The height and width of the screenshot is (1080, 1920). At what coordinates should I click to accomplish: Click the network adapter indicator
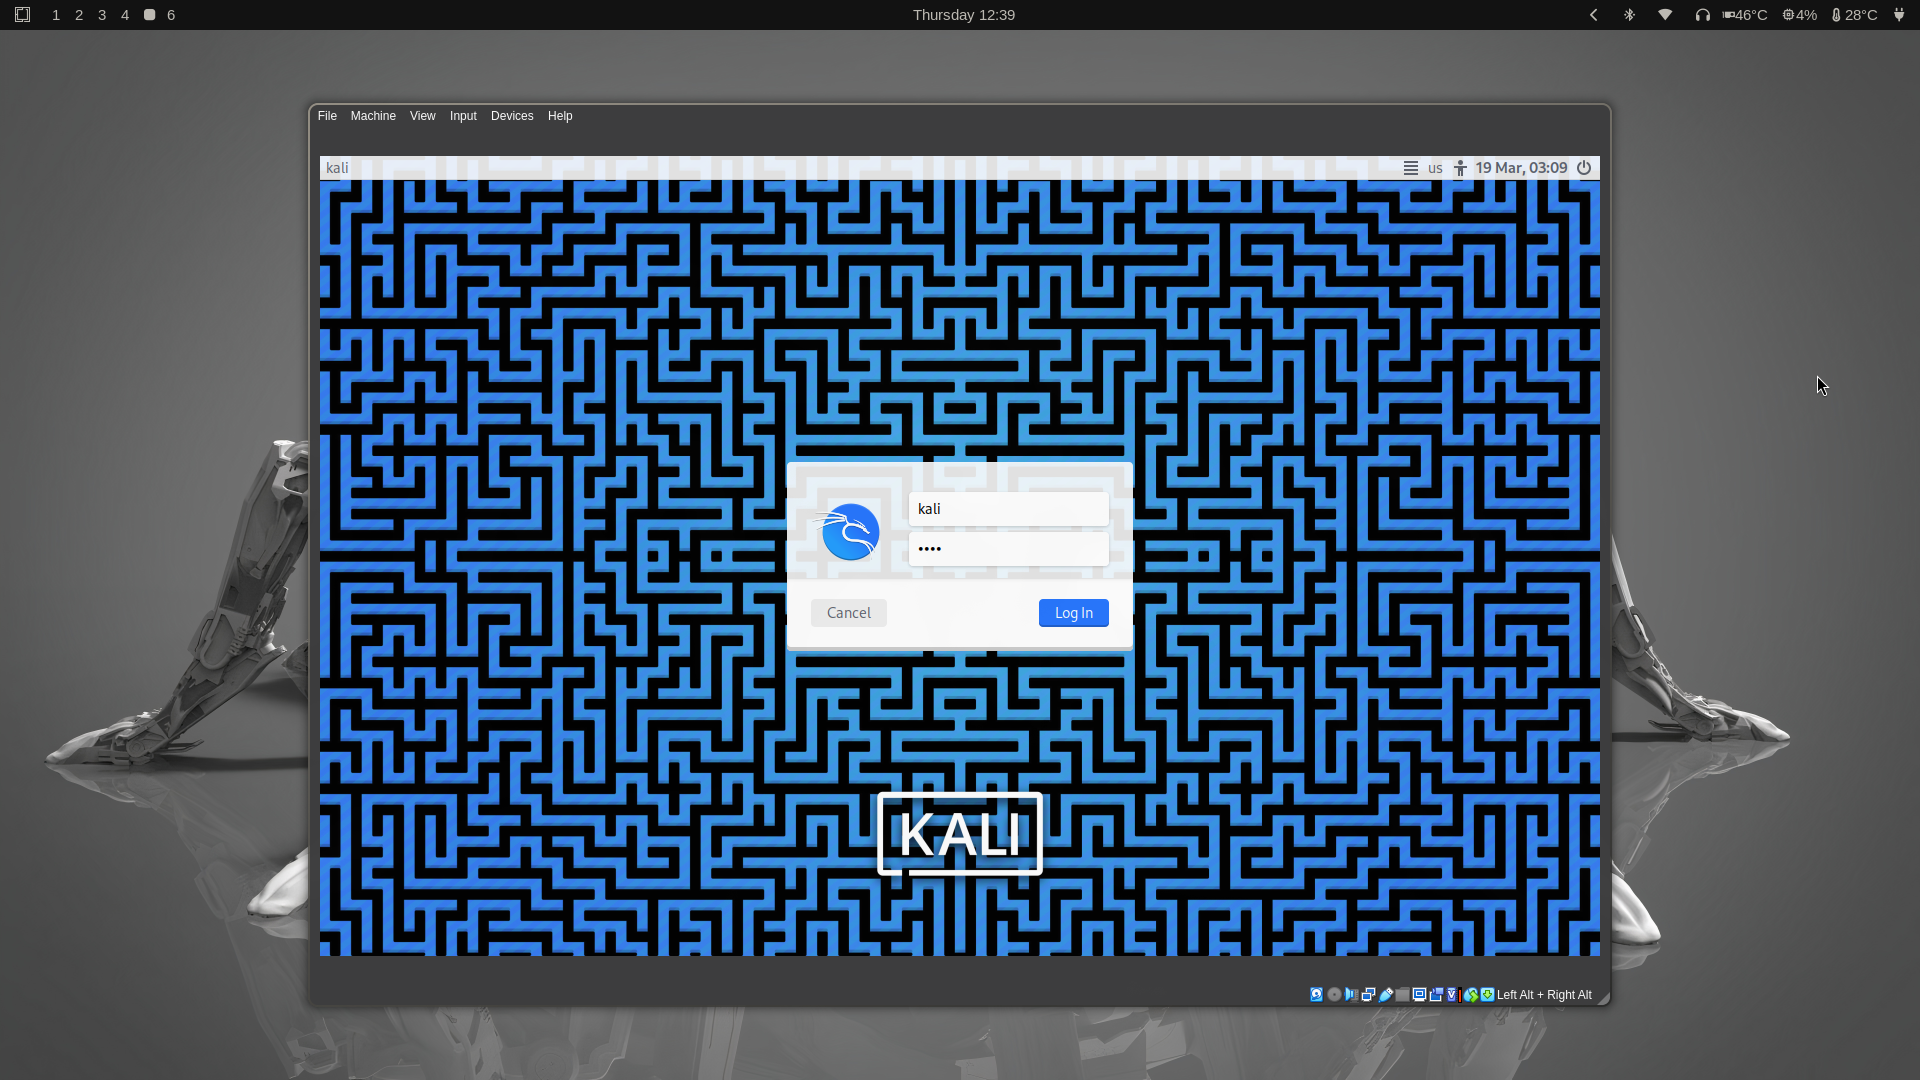[x=1369, y=994]
